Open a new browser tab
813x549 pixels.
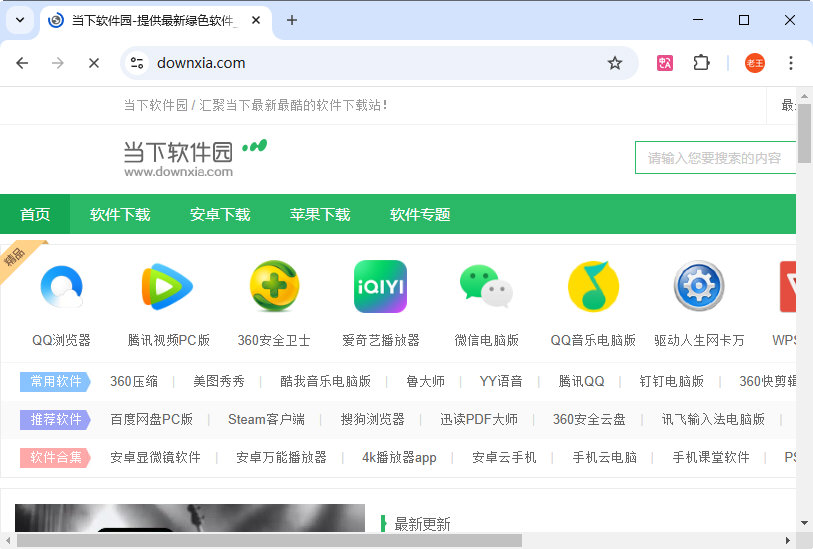[x=292, y=20]
